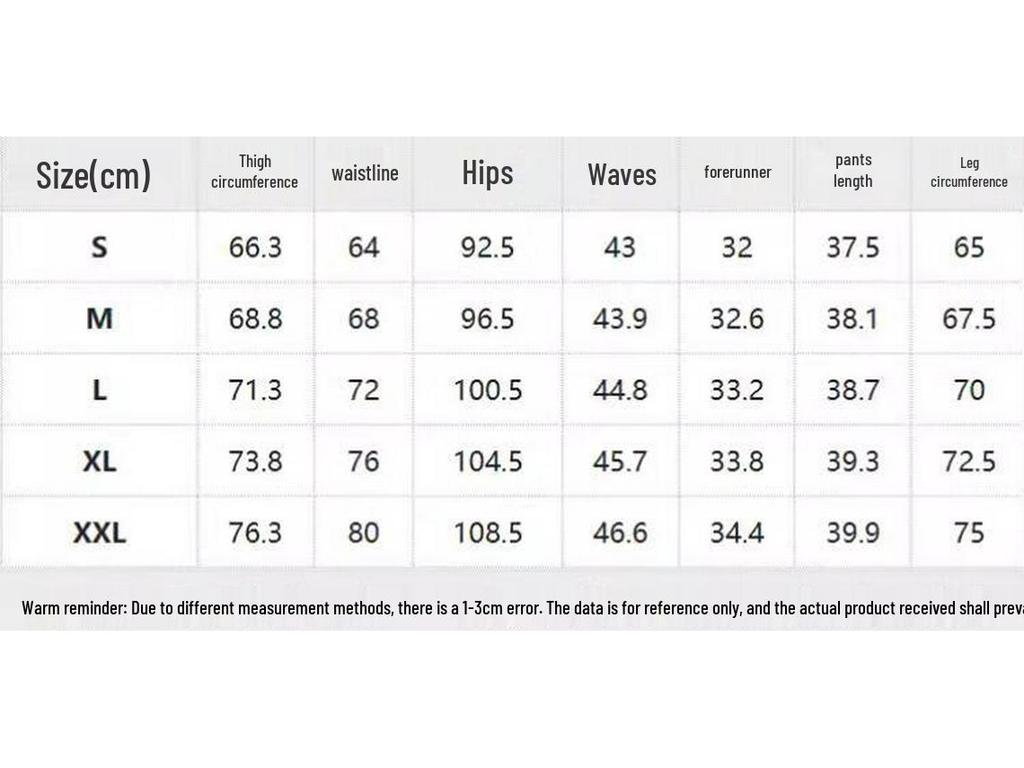Select the 34.4 forerunner cell for XXL
Screen dimensions: 1024x768
coord(737,533)
